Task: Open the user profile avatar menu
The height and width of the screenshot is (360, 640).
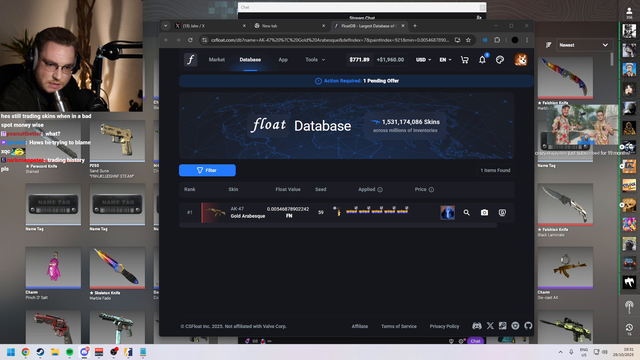Action: point(520,60)
